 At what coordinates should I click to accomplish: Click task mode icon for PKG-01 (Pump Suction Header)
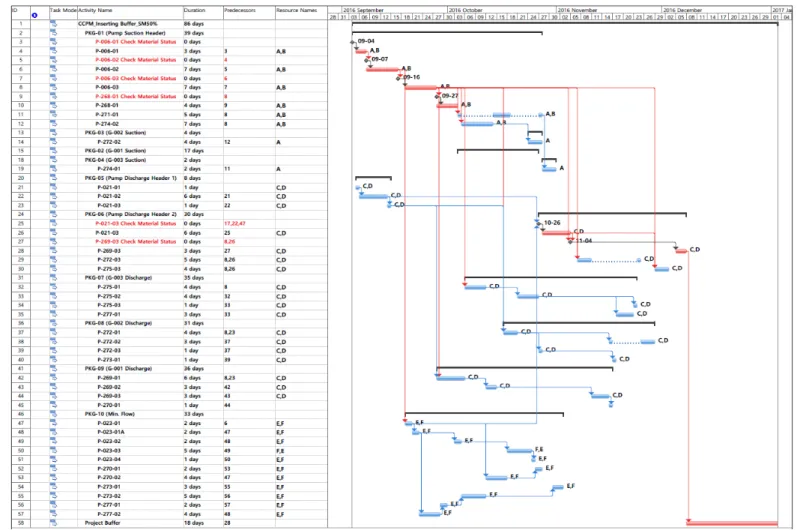pos(54,33)
